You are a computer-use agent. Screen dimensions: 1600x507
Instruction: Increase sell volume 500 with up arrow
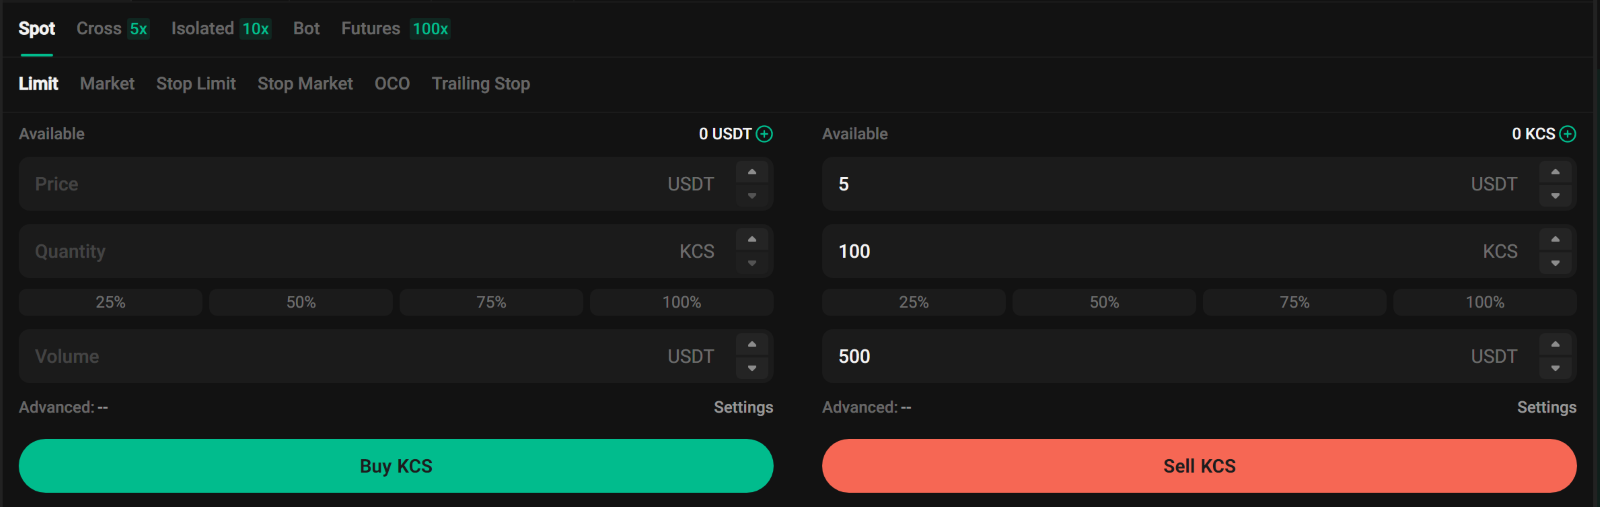tap(1555, 344)
